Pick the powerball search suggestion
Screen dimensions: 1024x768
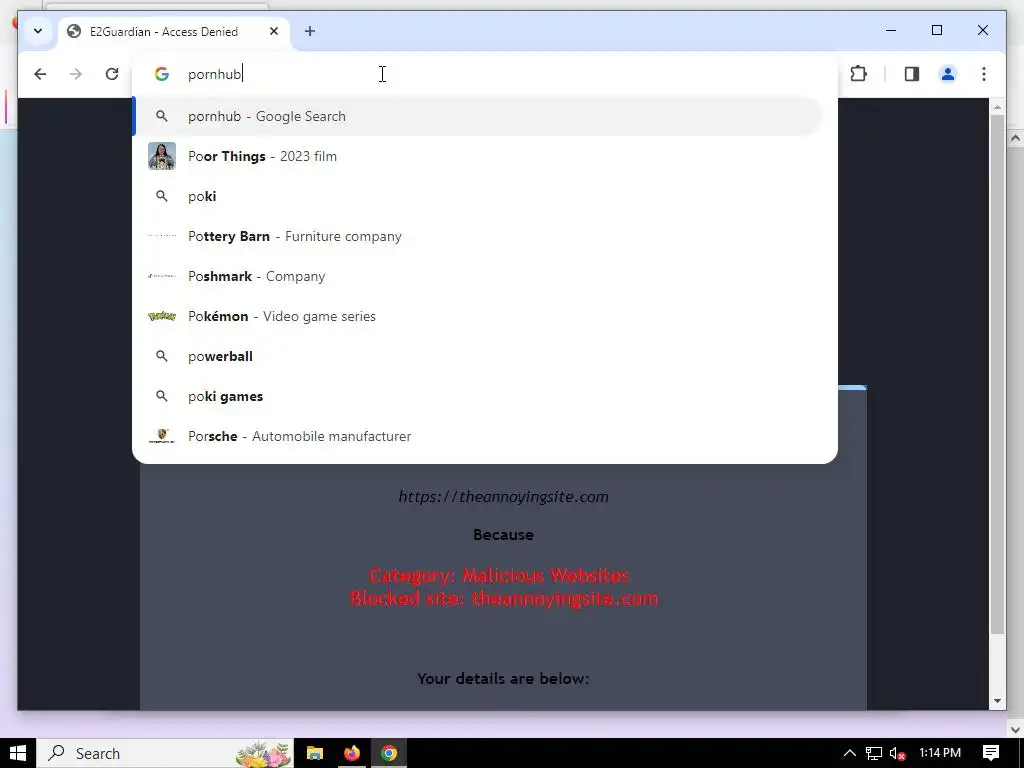pos(478,356)
